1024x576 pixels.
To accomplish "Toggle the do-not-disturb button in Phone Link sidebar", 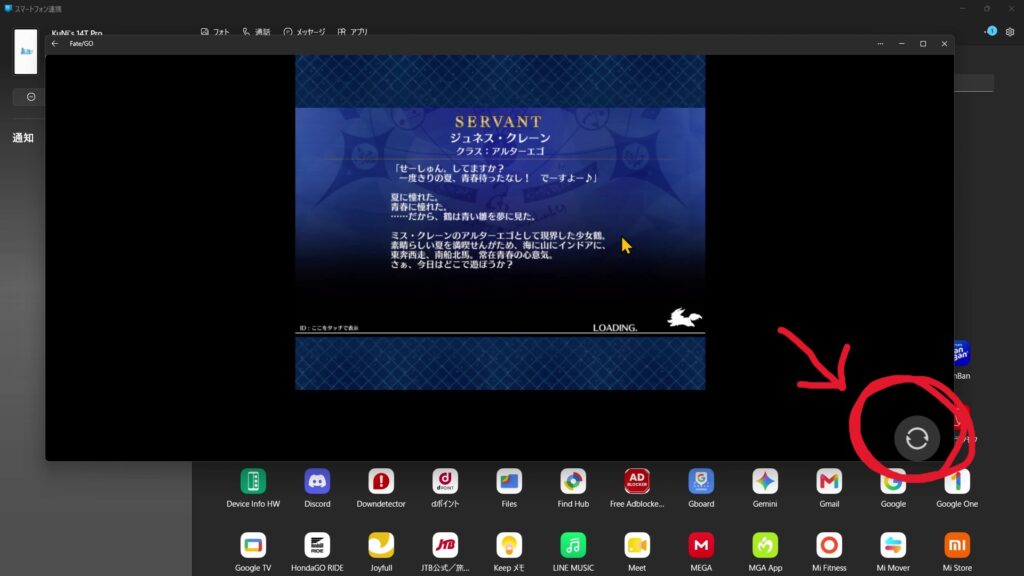I will (31, 97).
